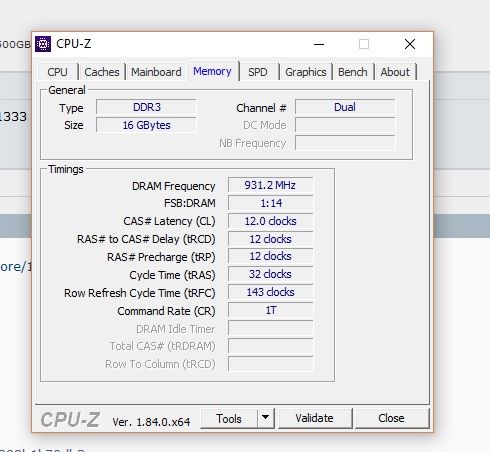Click the Channel # label

261,108
